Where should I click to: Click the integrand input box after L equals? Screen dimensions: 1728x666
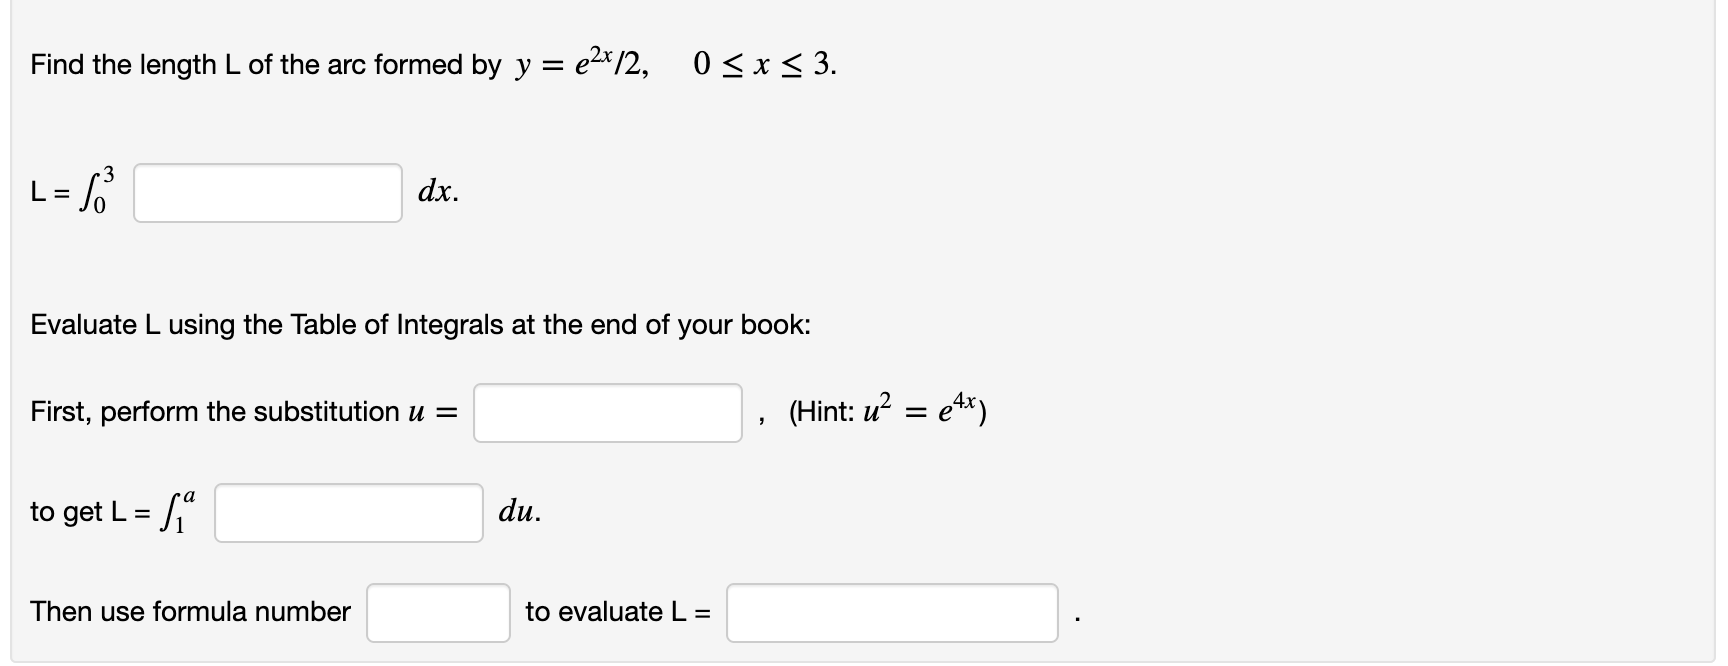(266, 194)
